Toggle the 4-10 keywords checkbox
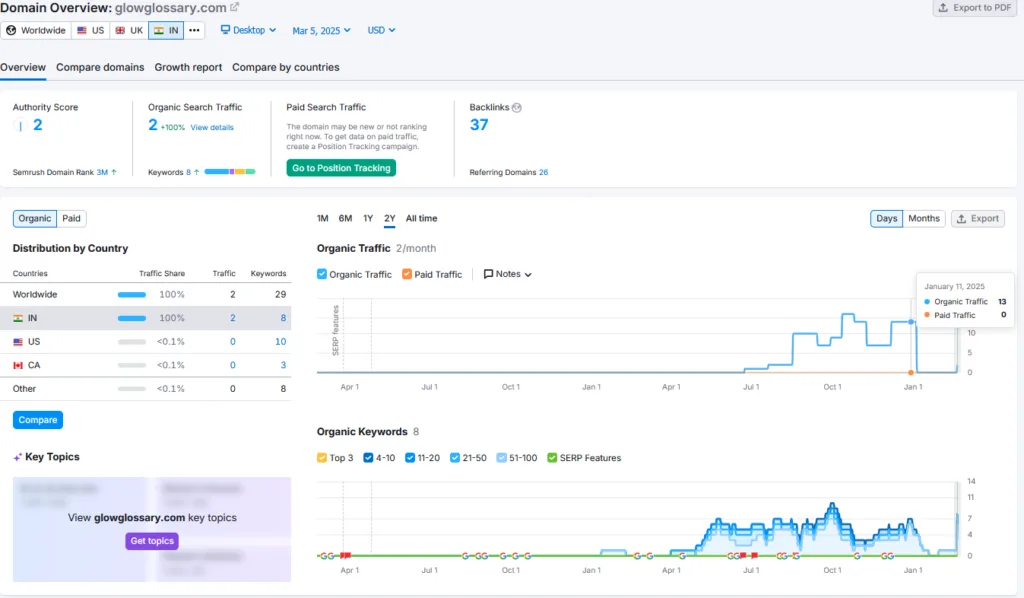This screenshot has height=598, width=1024. [368, 458]
